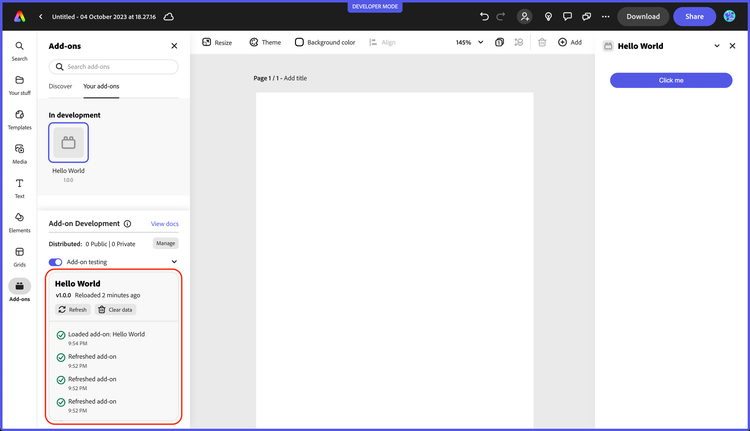Click the Click me button
750x431 pixels.
(671, 80)
